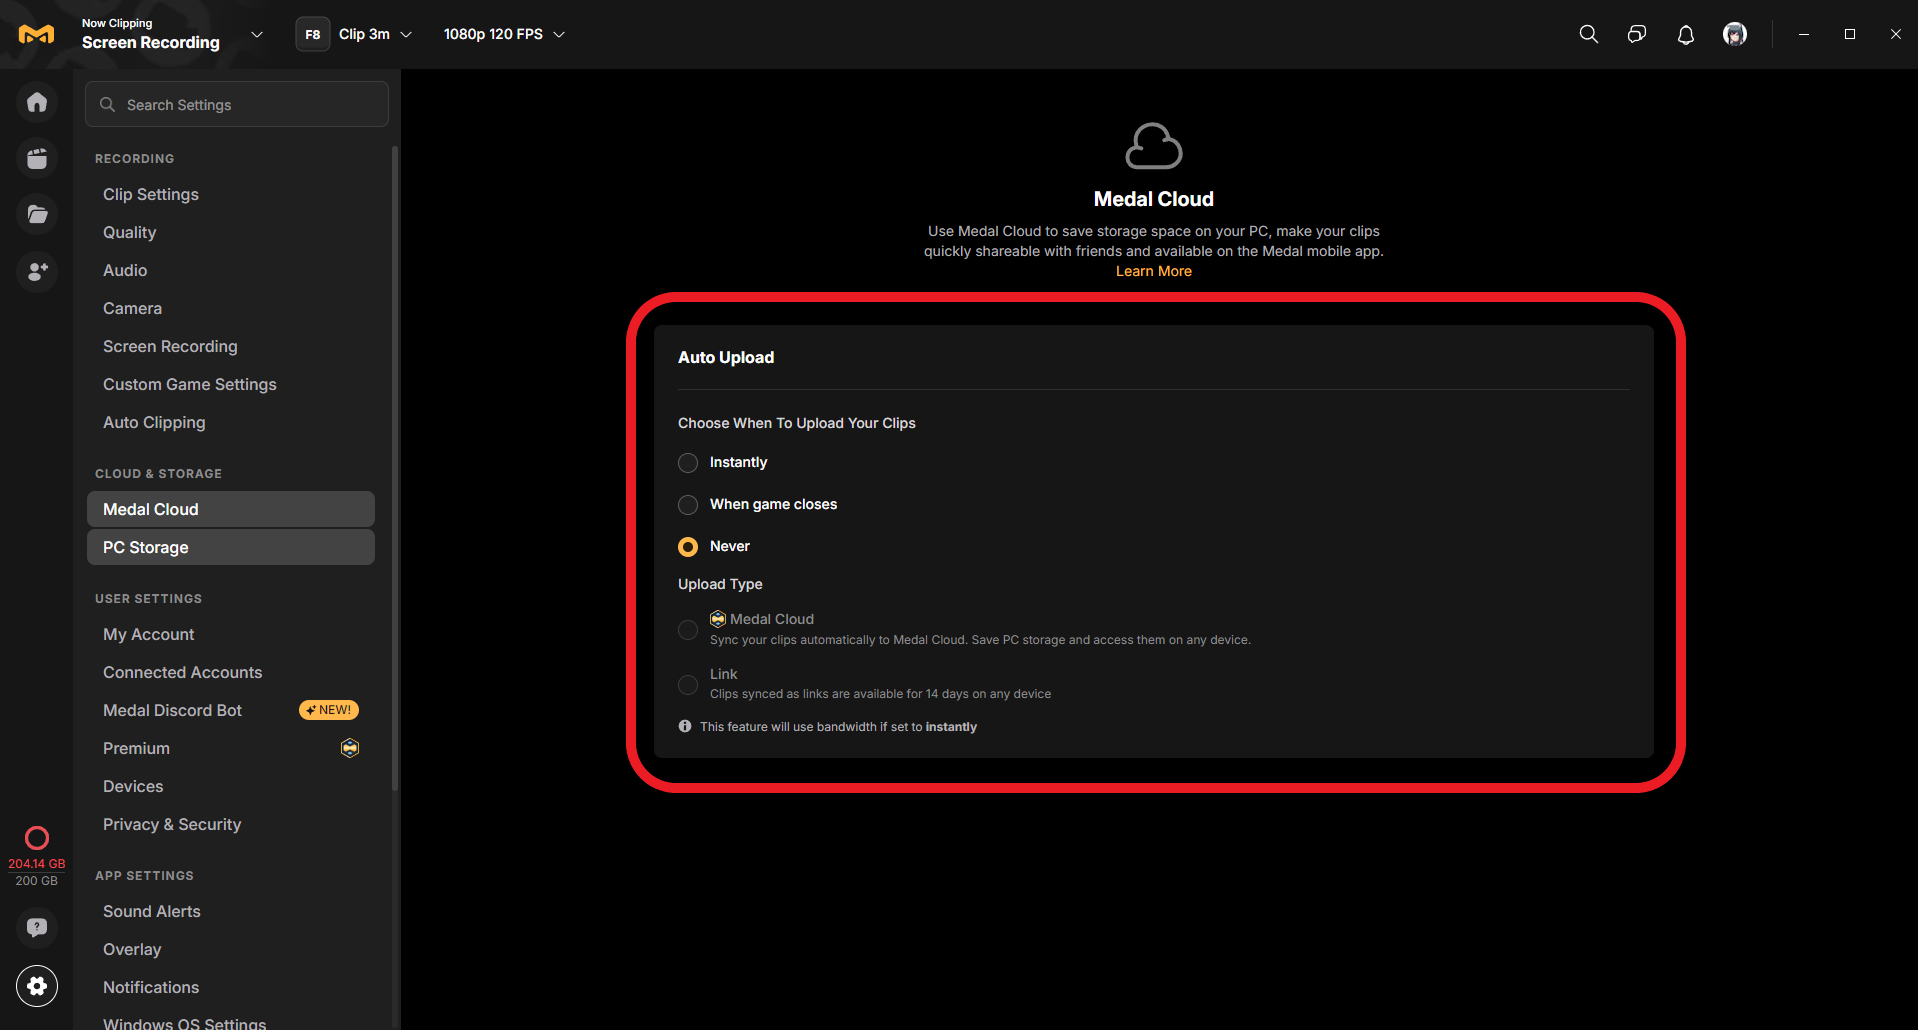Viewport: 1918px width, 1030px height.
Task: Select PC Storage settings
Action: click(x=231, y=547)
